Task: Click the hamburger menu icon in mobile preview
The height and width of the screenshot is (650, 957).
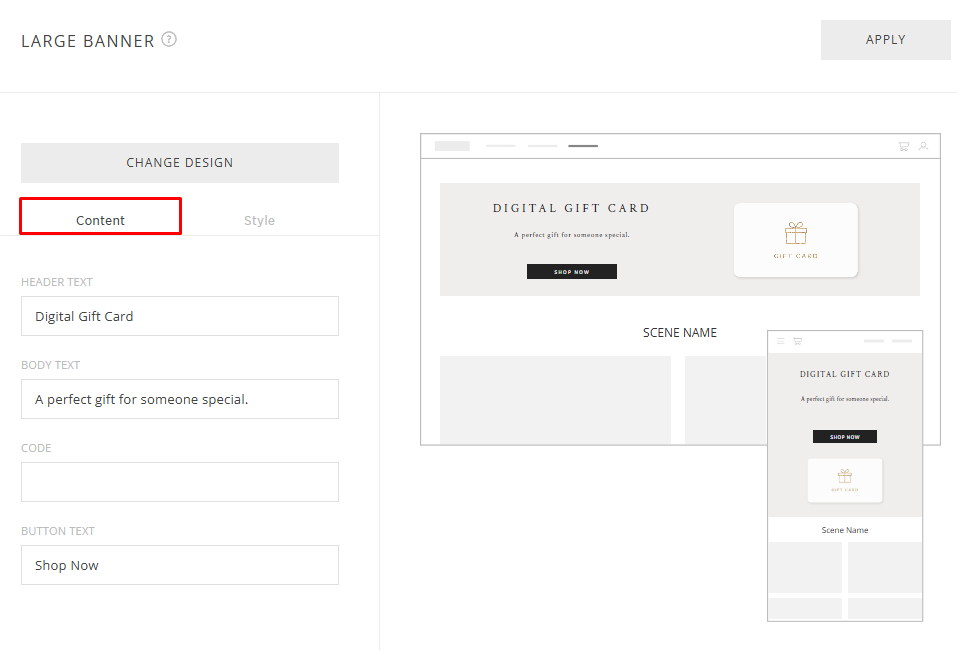Action: coord(781,341)
